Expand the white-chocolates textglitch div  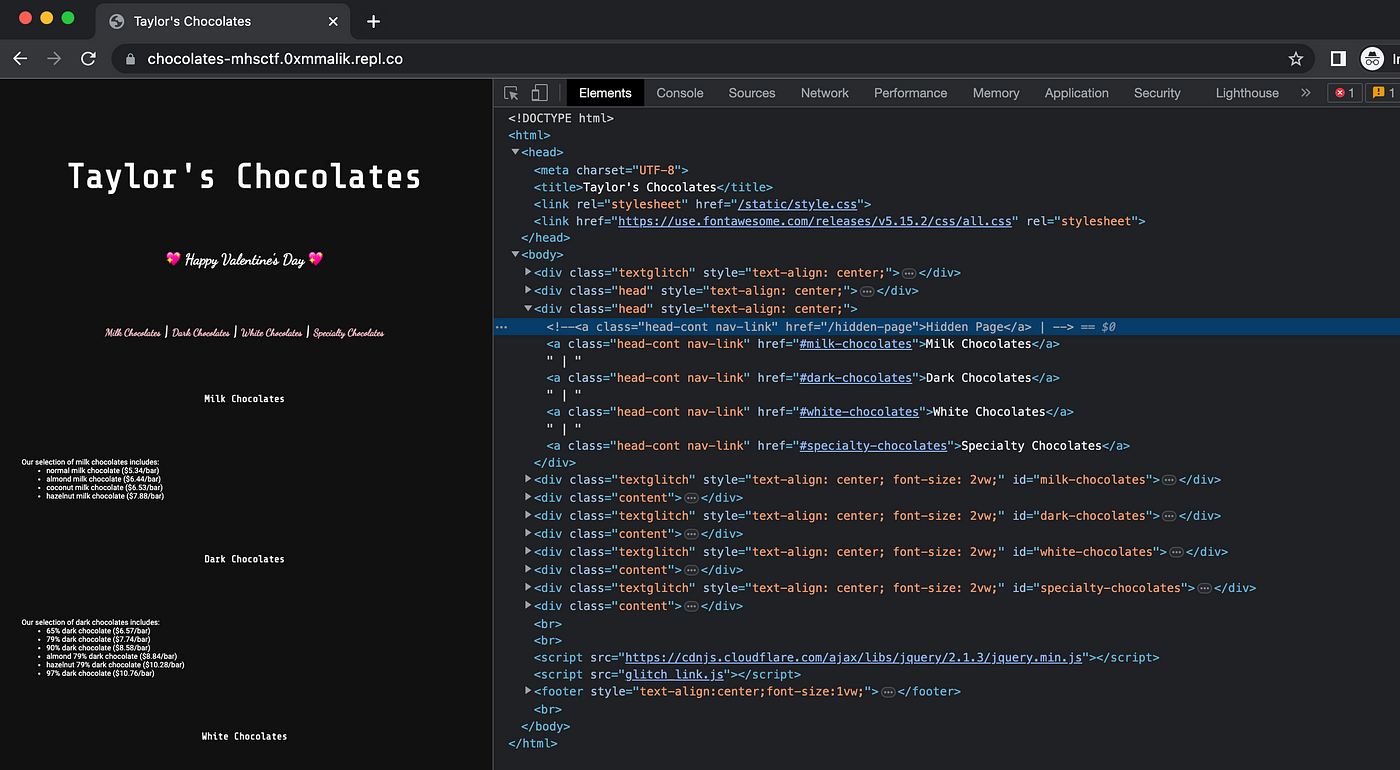coord(528,552)
